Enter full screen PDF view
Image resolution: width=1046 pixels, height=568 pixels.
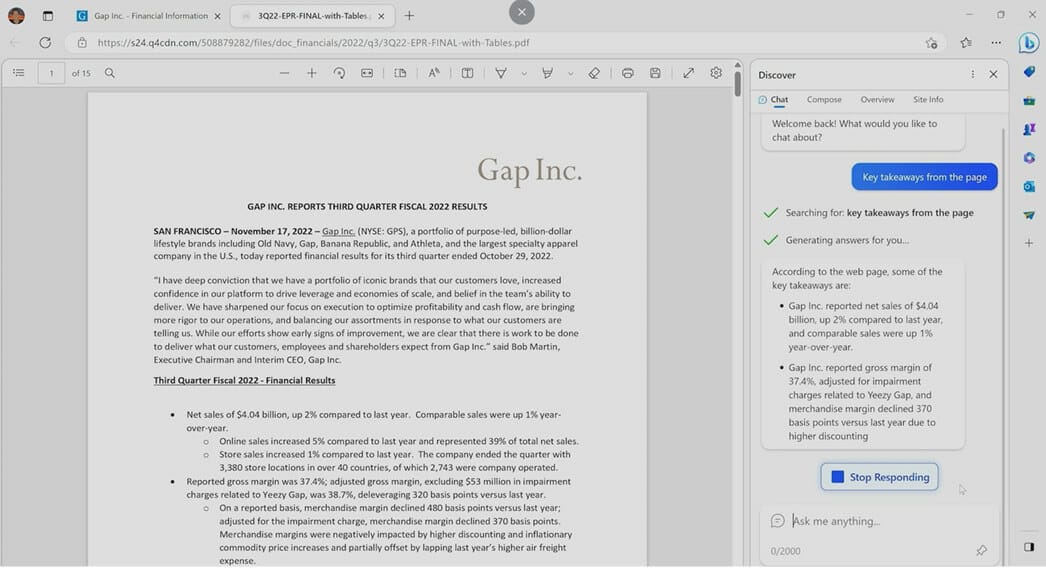coord(688,73)
